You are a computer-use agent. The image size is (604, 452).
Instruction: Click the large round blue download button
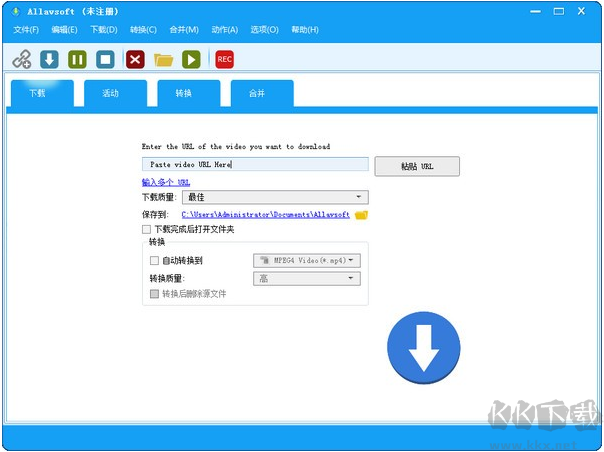coord(423,348)
